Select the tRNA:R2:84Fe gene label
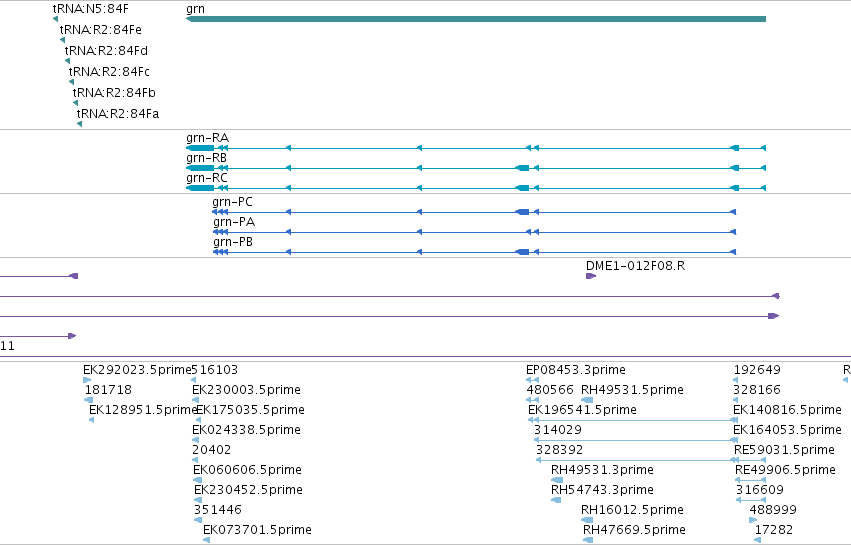 click(x=100, y=30)
